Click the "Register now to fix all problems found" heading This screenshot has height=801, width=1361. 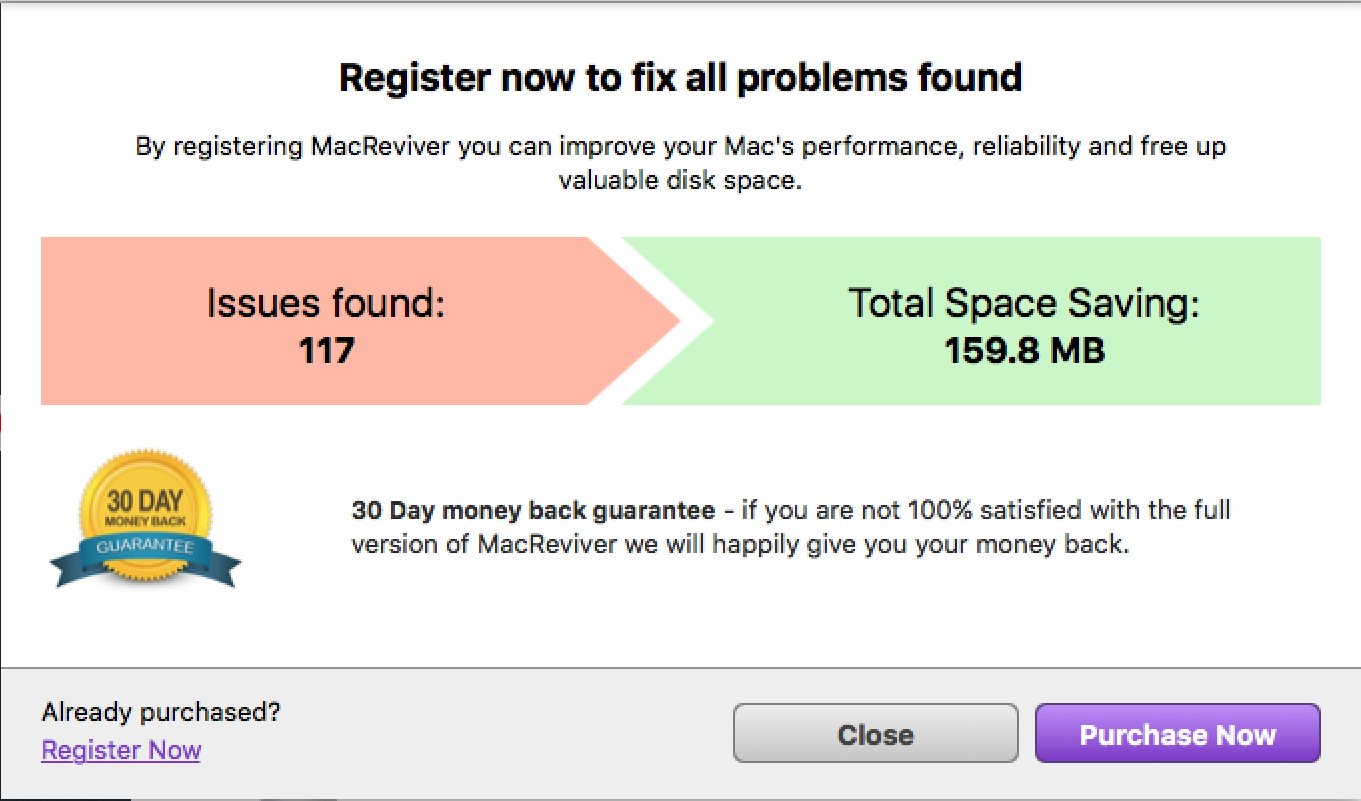pyautogui.click(x=680, y=78)
